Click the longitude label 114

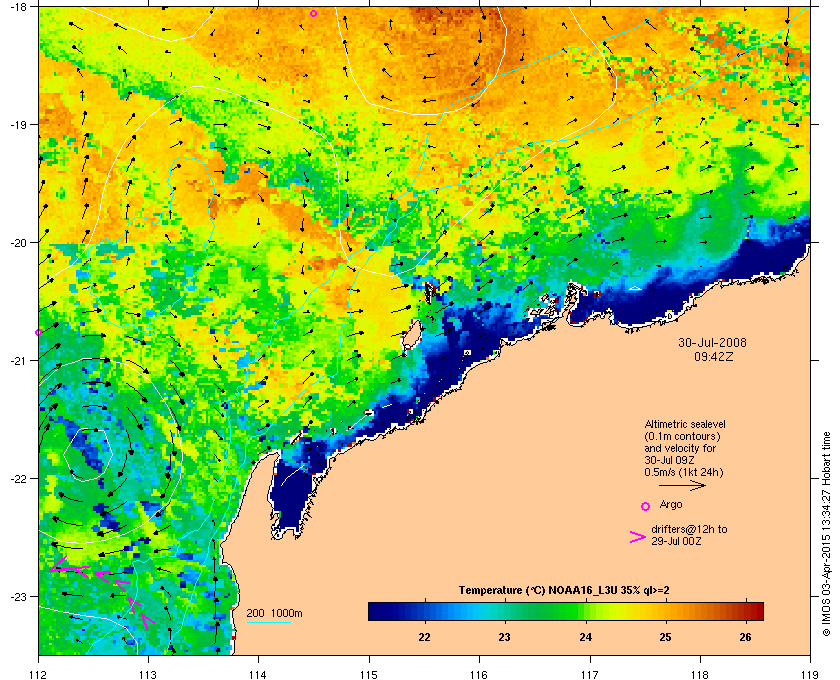(258, 674)
